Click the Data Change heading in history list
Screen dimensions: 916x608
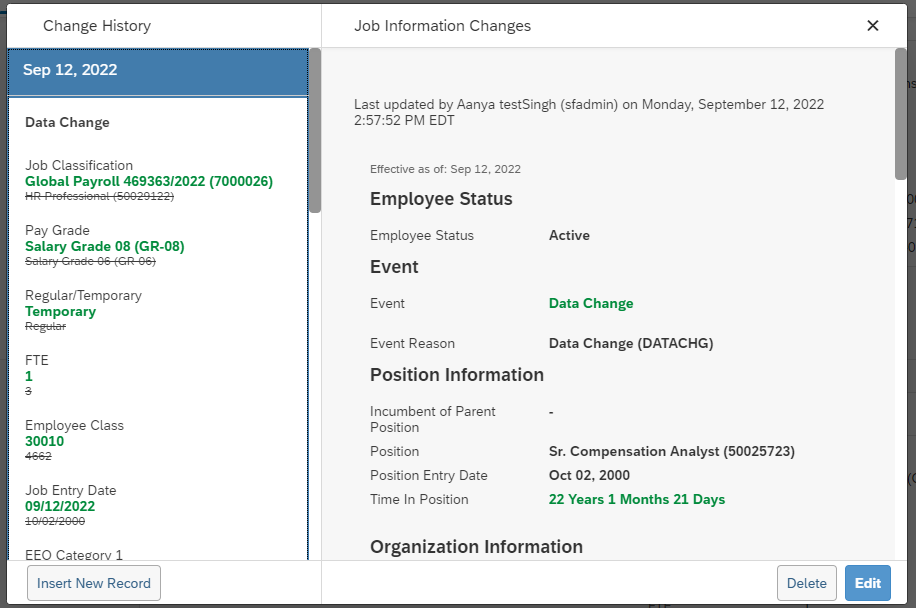pyautogui.click(x=67, y=122)
